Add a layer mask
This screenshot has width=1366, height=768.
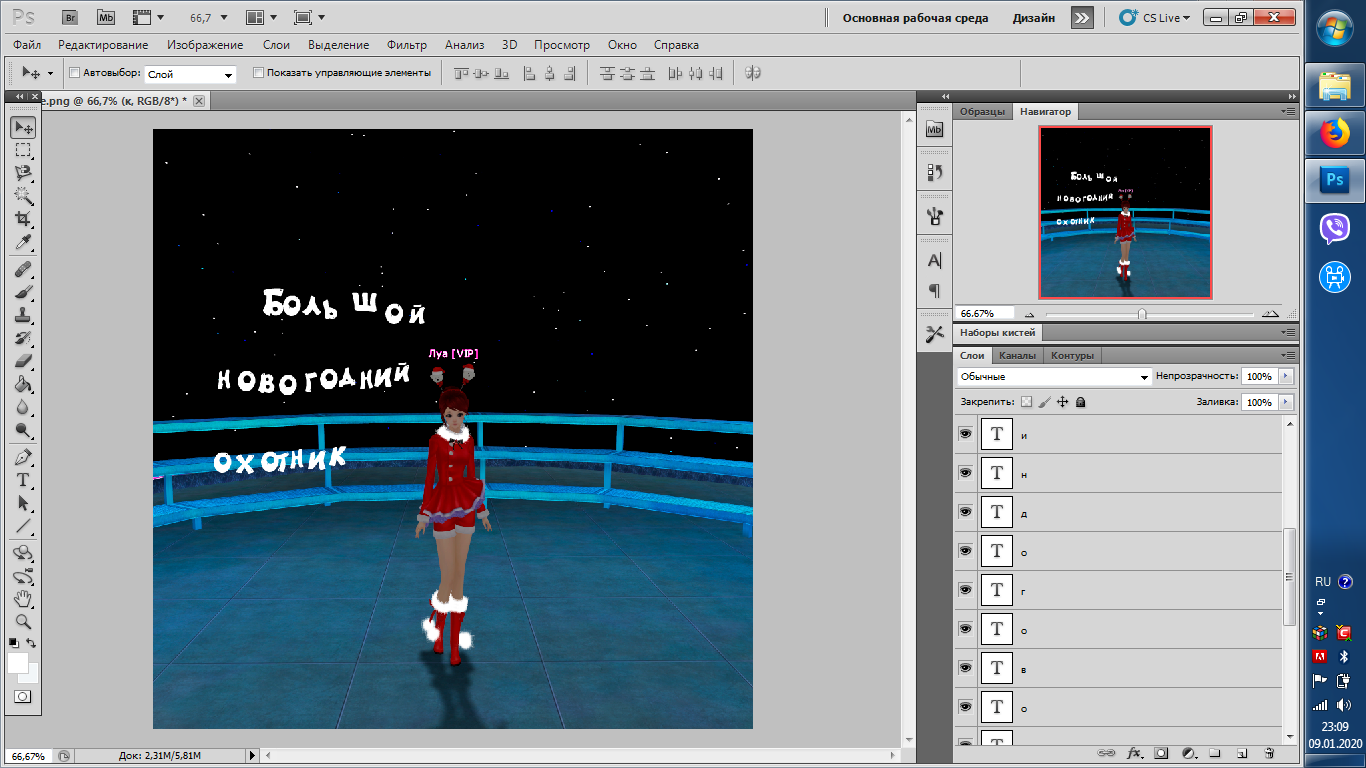point(1161,752)
